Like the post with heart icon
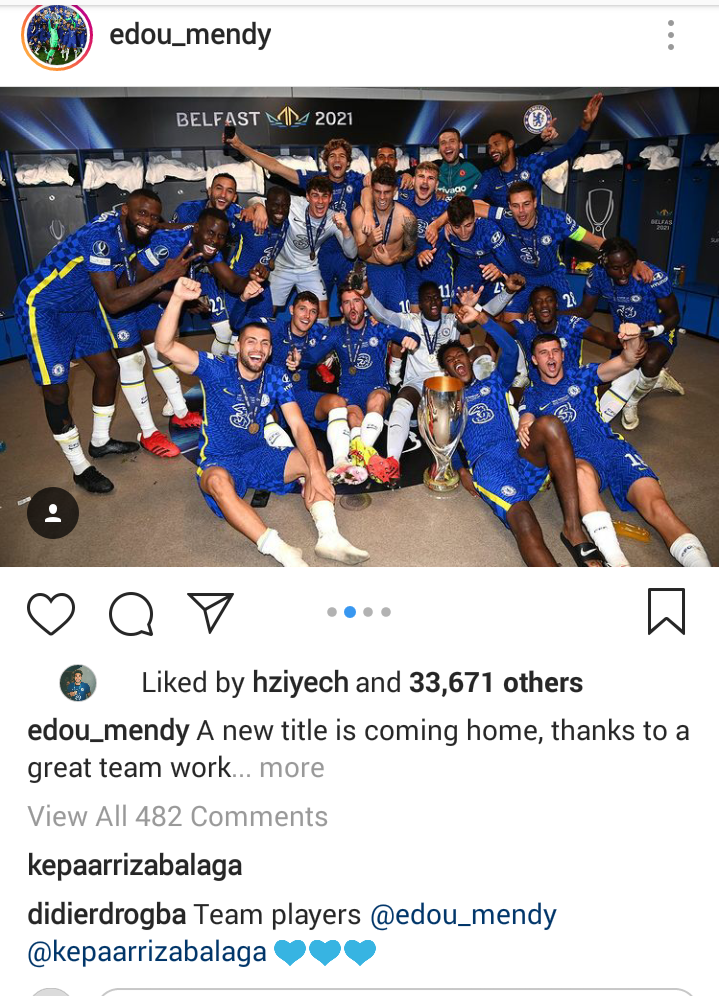The height and width of the screenshot is (996, 719). coord(51,614)
